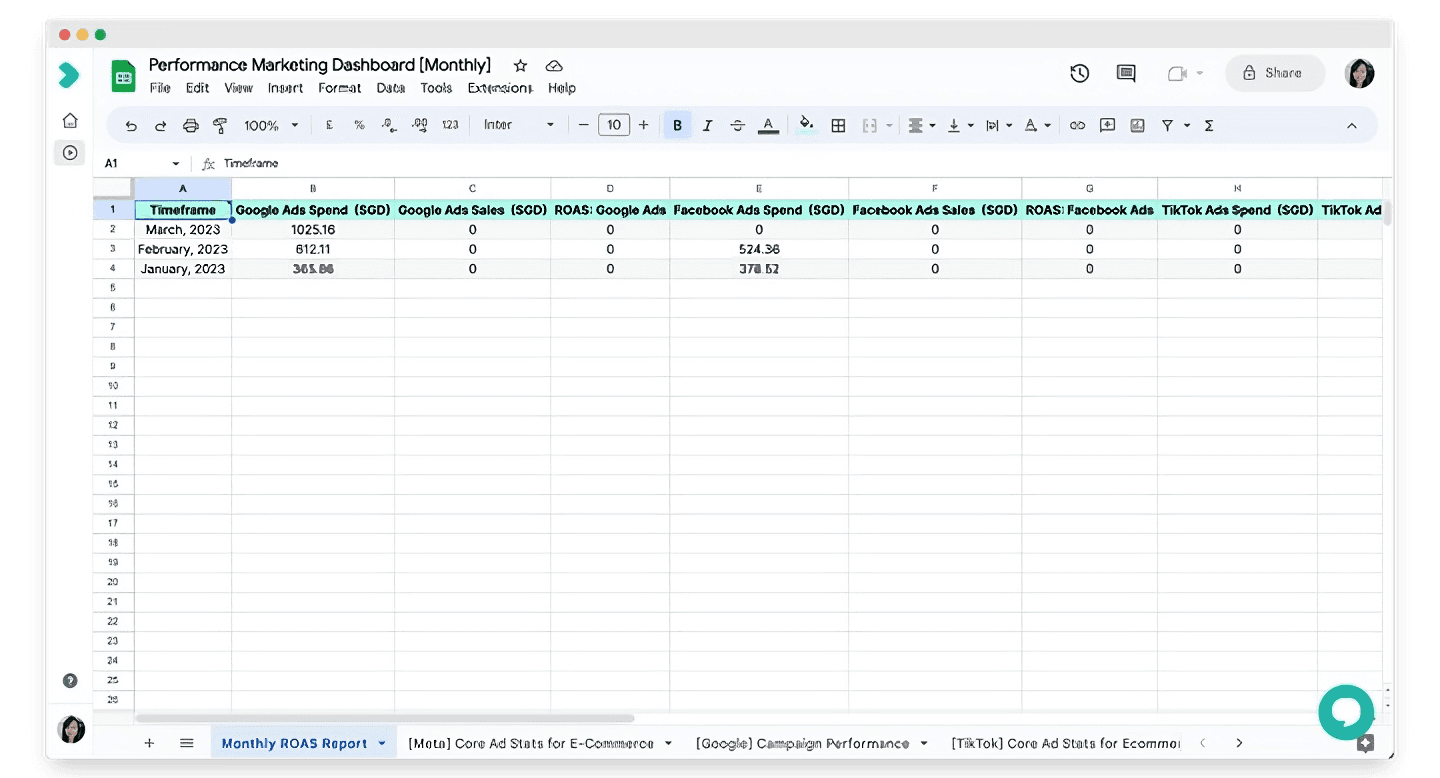1440x778 pixels.
Task: Open 123 number formats menu
Action: [450, 125]
